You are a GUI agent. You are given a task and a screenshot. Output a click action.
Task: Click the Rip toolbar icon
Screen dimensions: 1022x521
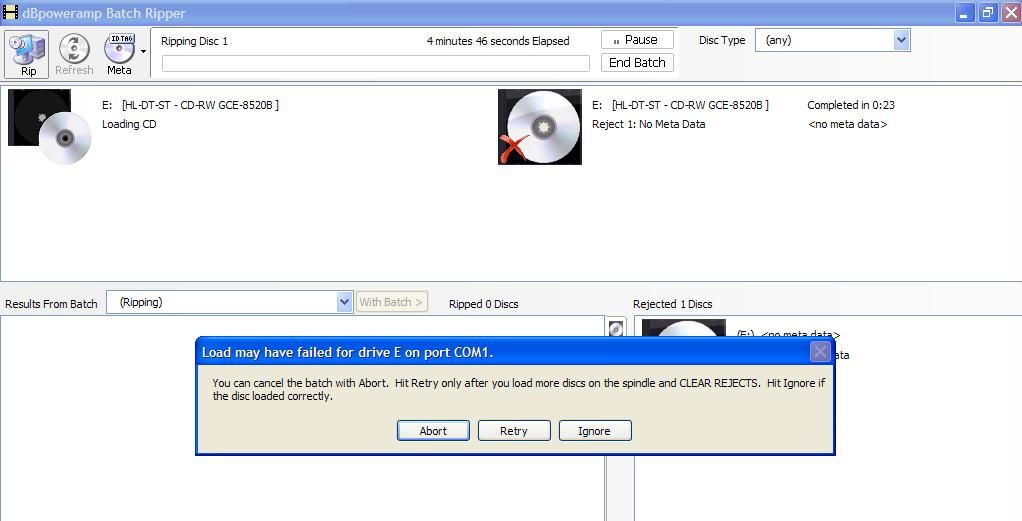(27, 54)
